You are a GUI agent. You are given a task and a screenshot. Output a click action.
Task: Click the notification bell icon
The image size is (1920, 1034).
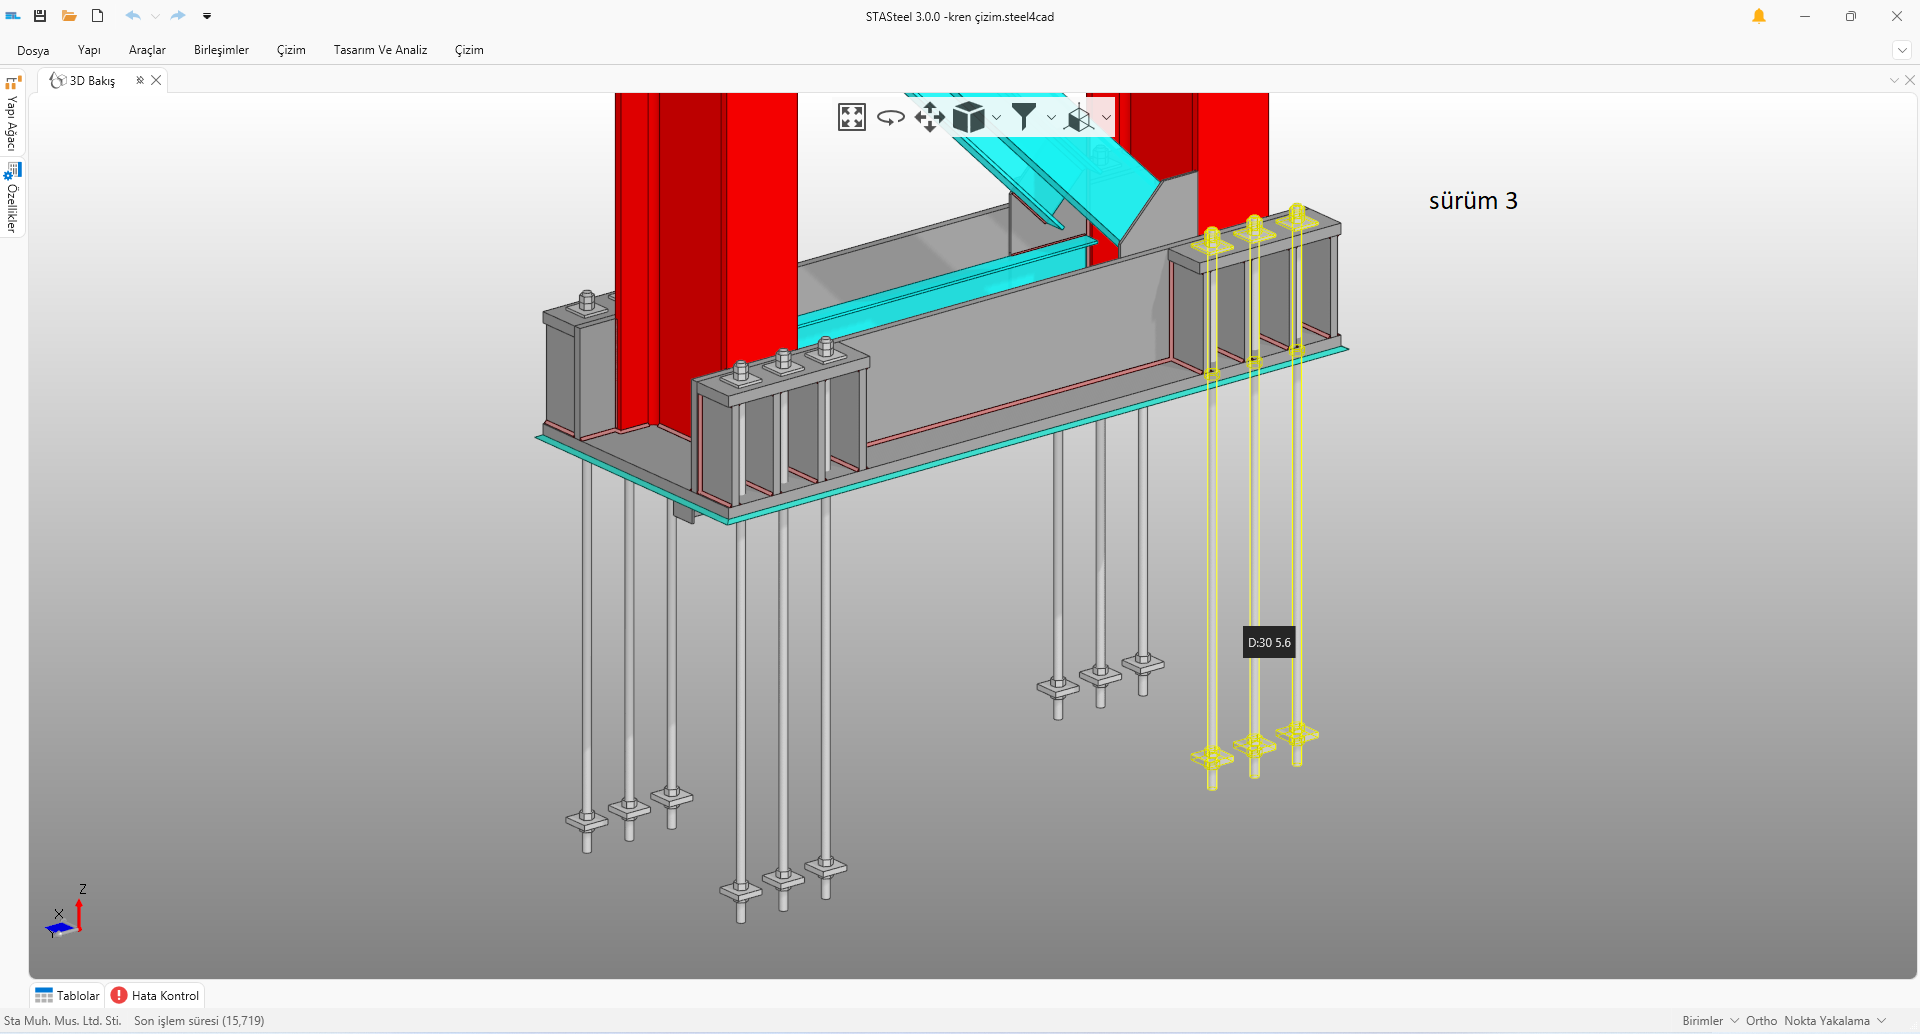coord(1758,16)
